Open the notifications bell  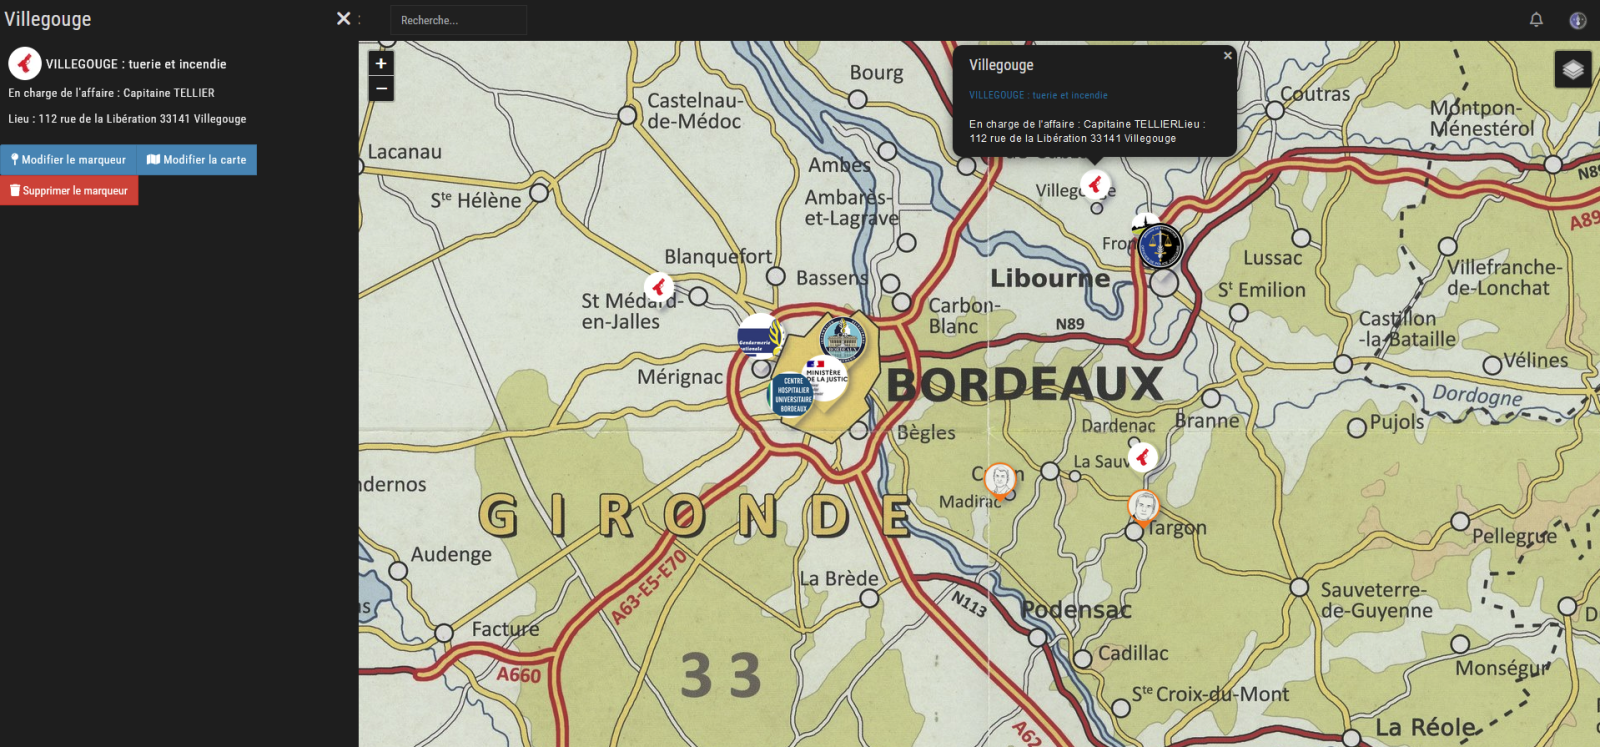point(1536,19)
